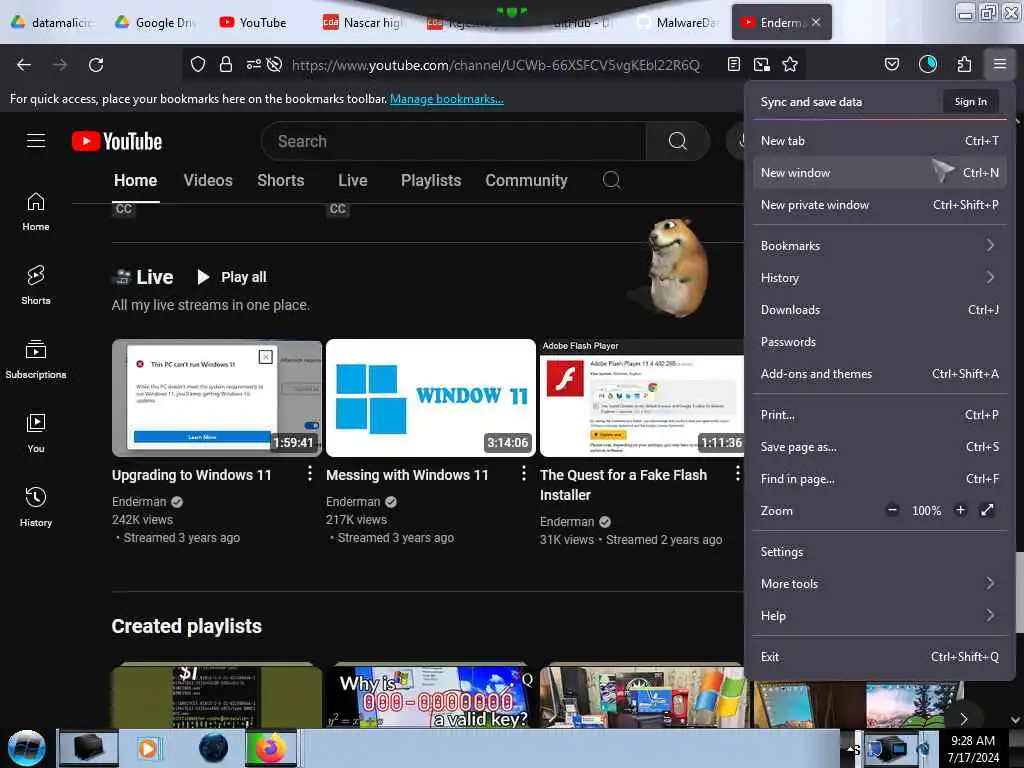Switch to the channel Shorts tab
This screenshot has height=768, width=1024.
click(281, 180)
